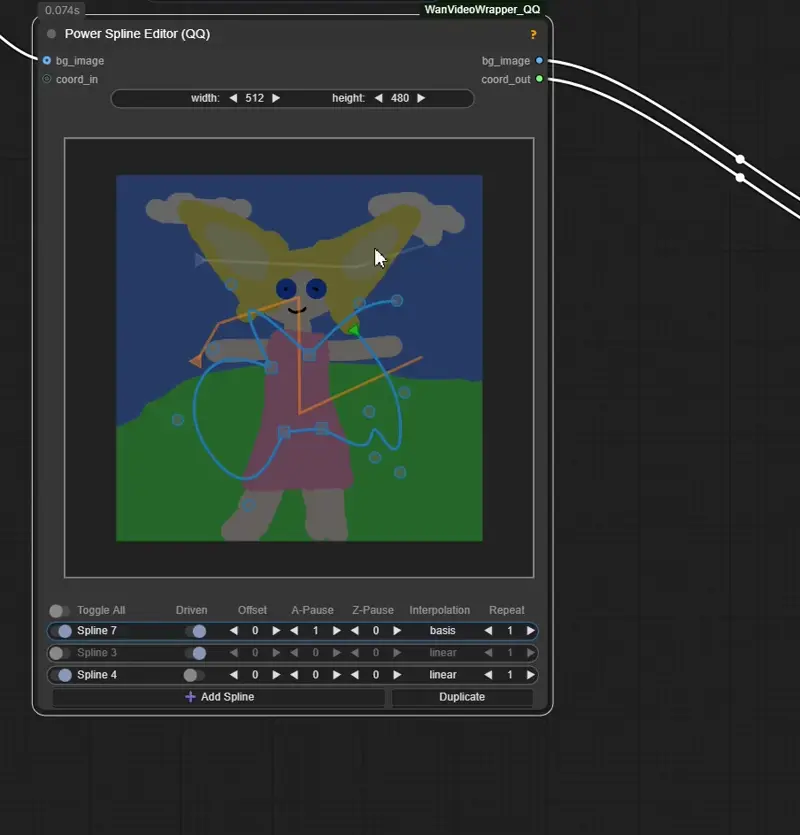Click the orange arrow spline endpoint on canvas
Viewport: 800px width, 835px height.
tap(196, 362)
